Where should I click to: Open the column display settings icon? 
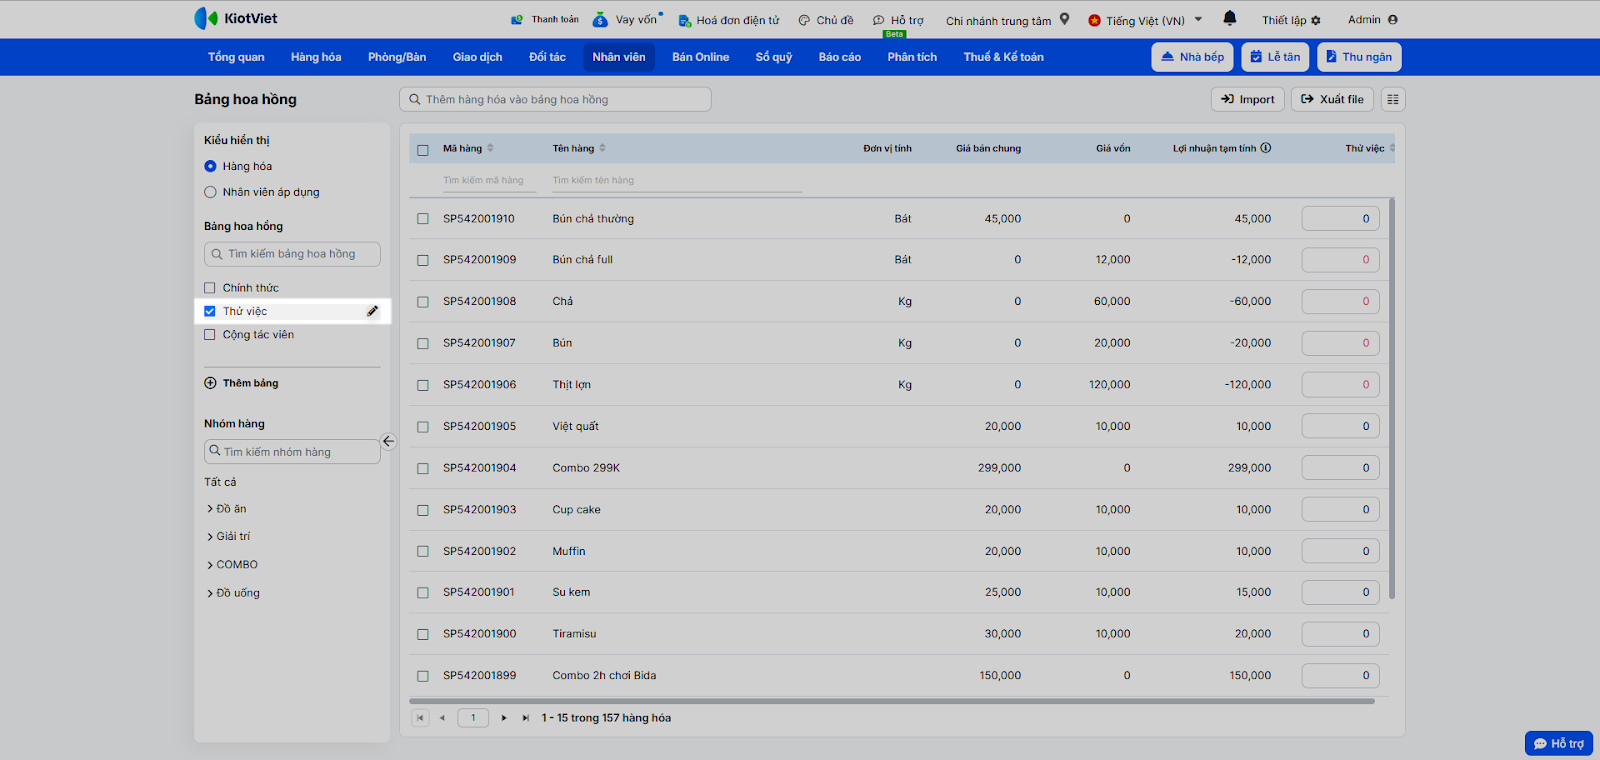(x=1393, y=99)
